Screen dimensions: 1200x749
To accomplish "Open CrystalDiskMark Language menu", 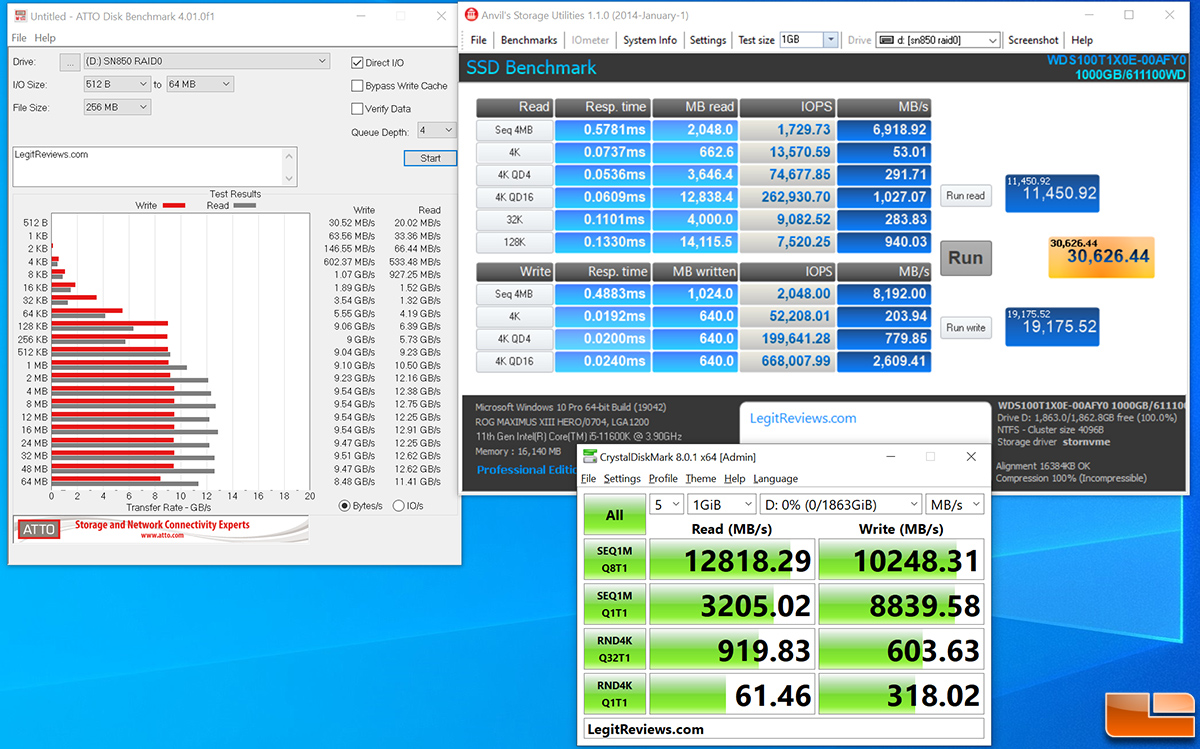I will (x=775, y=479).
